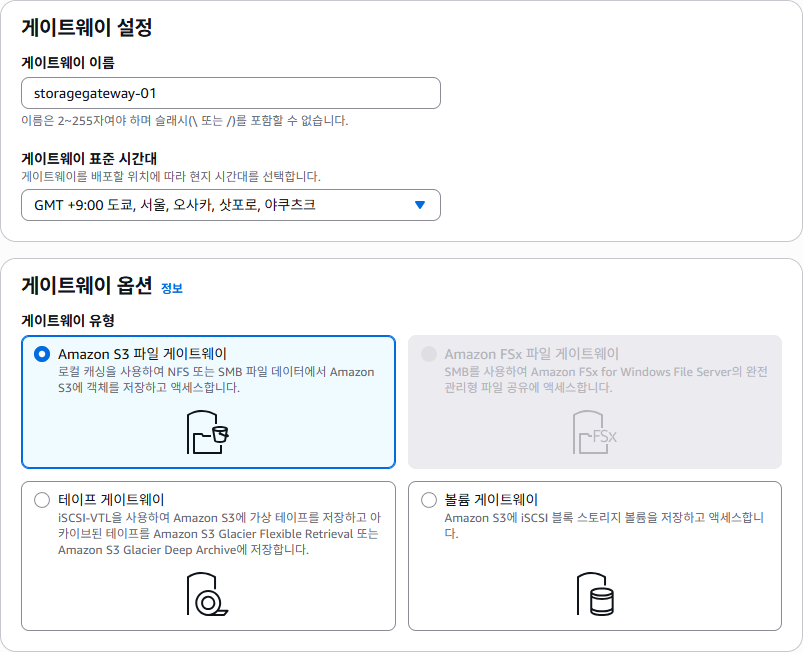Click the 게이트웨이 옵션 heading
Screen dimensions: 803x652
pyautogui.click(x=87, y=285)
